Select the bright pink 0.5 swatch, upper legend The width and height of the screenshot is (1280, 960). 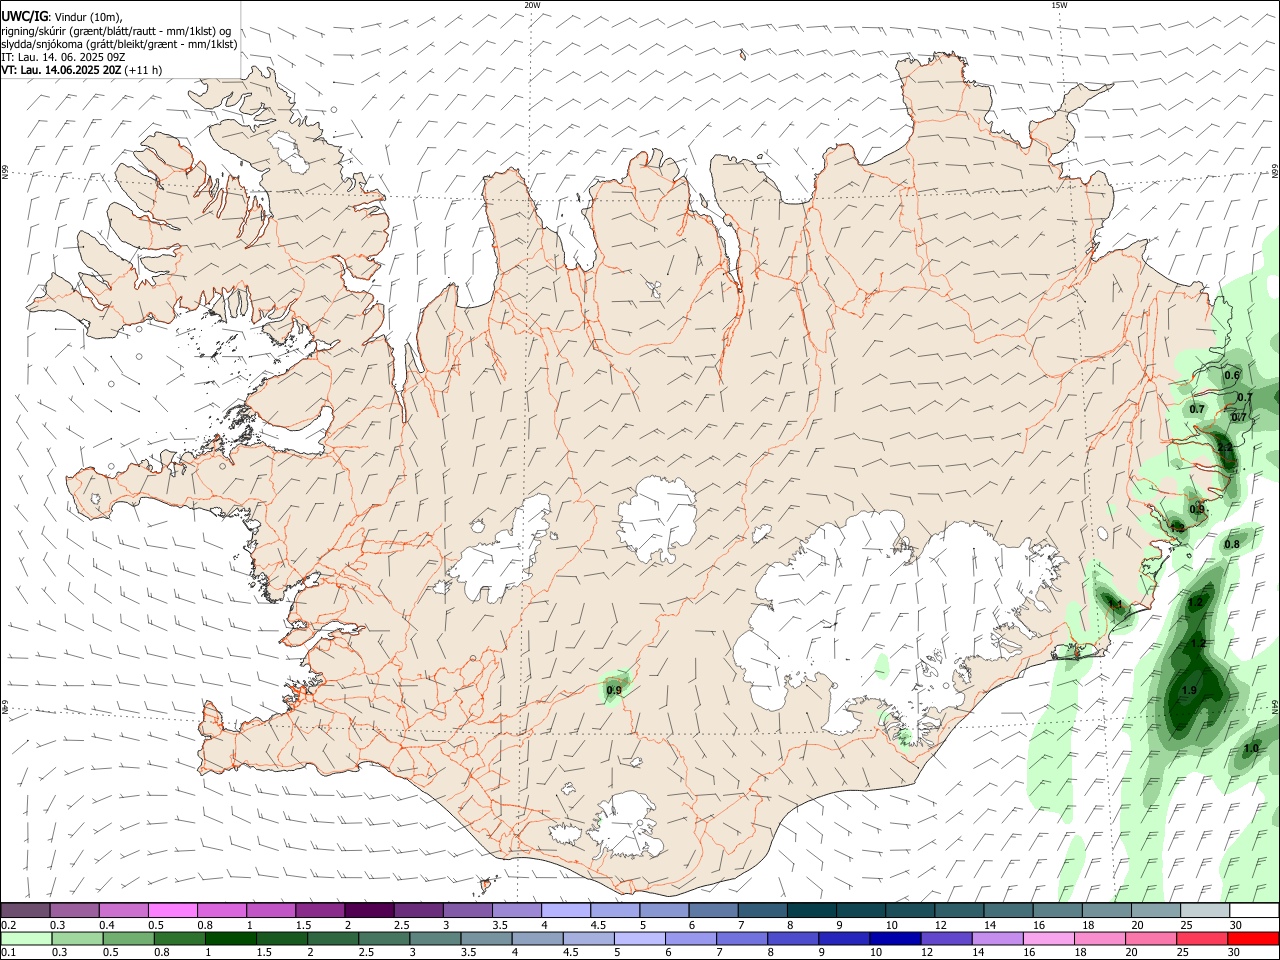(172, 910)
